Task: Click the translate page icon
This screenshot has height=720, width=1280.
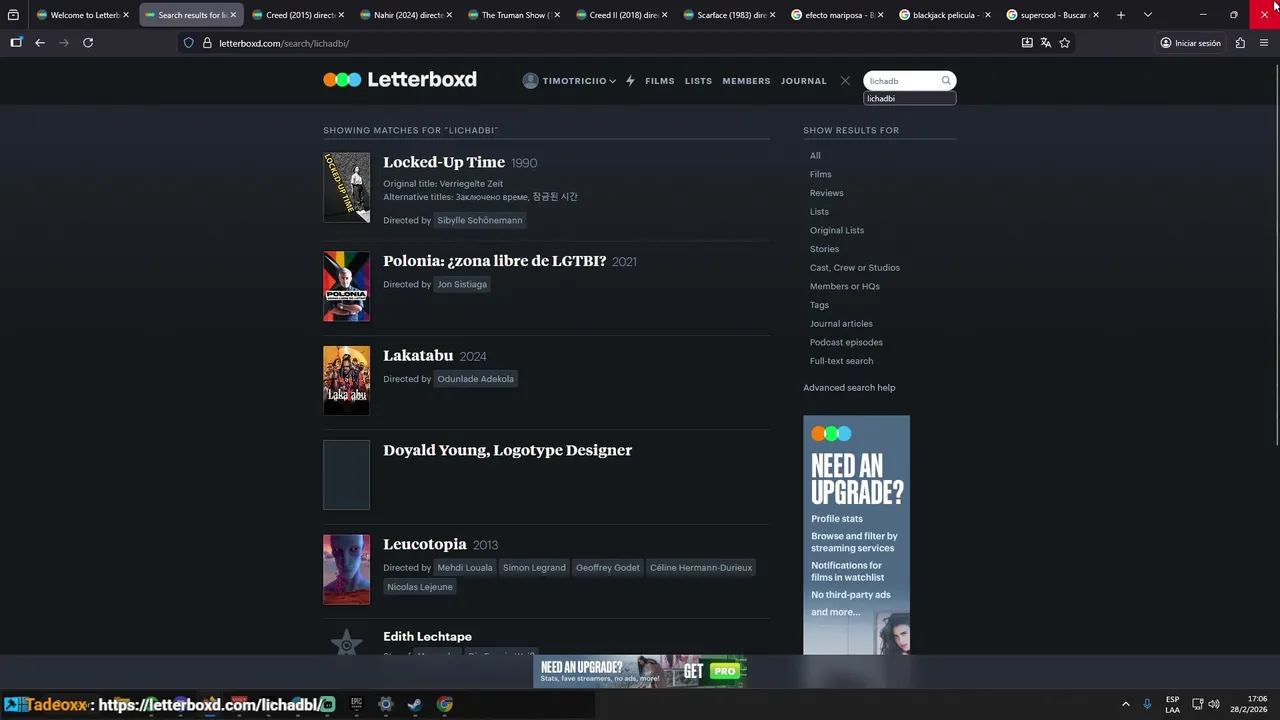Action: [x=1045, y=43]
